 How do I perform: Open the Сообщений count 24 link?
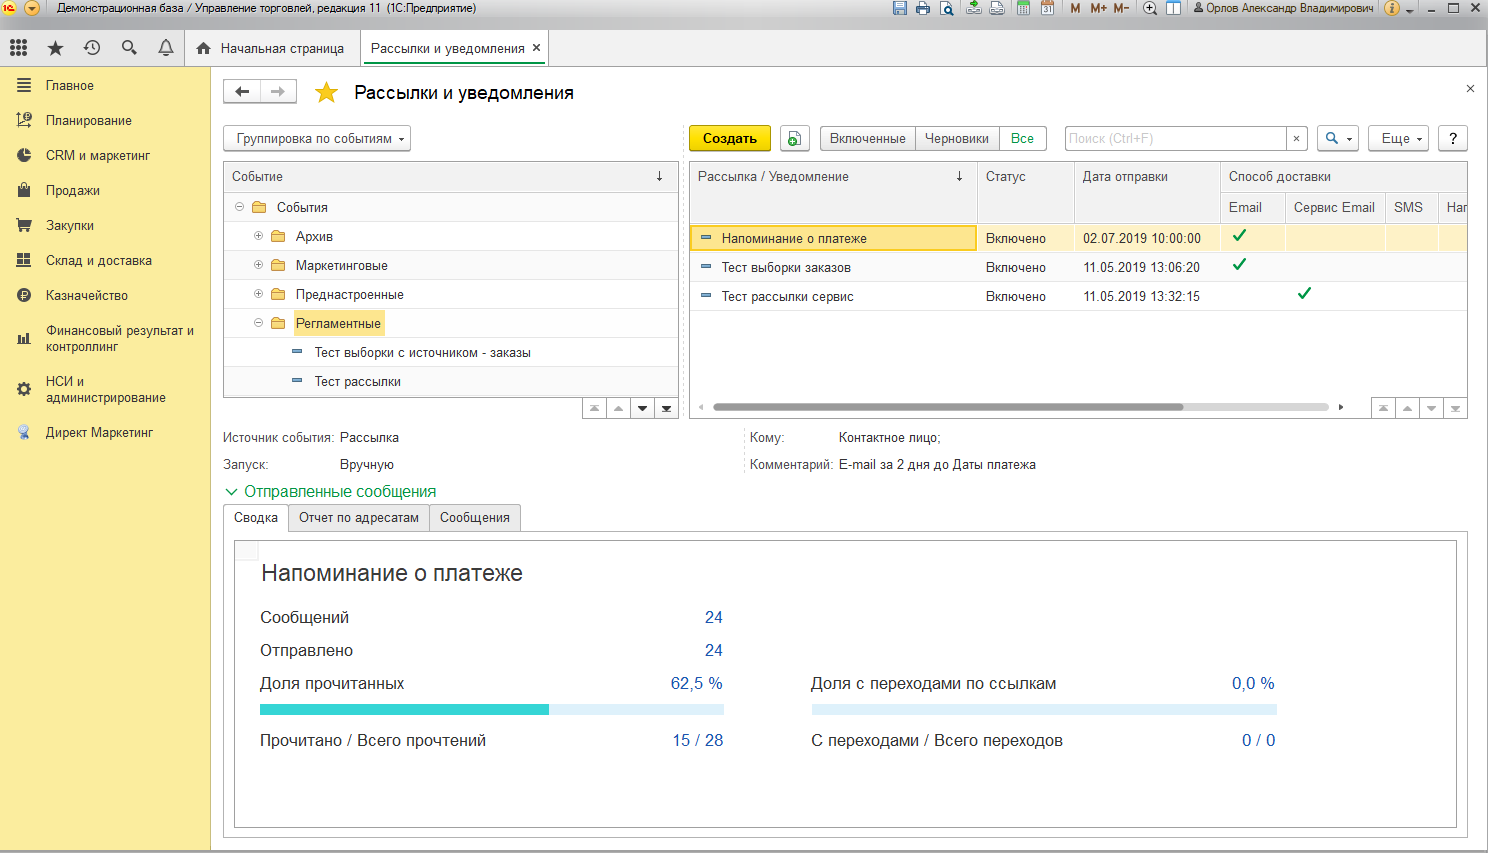(x=713, y=618)
